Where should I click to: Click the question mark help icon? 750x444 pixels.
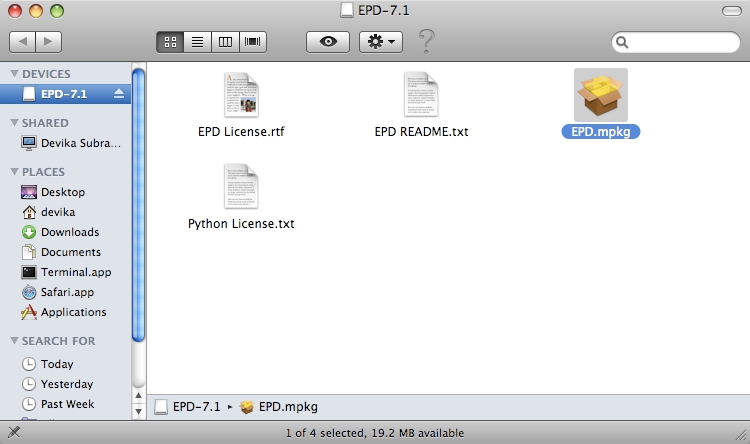pos(427,41)
